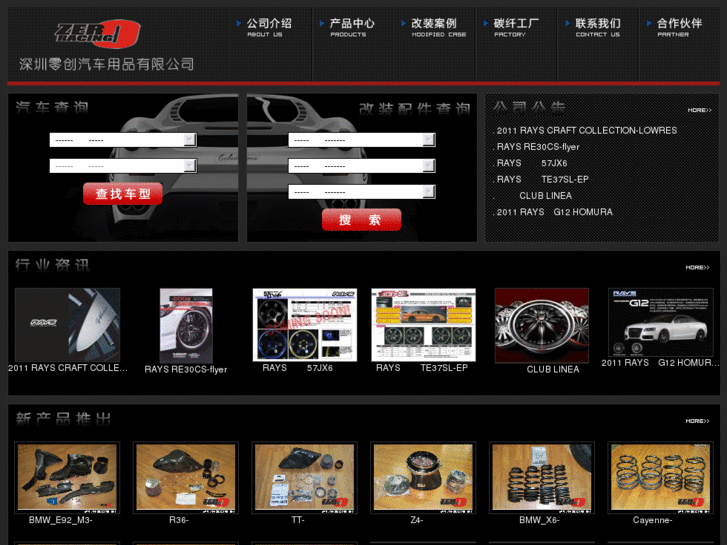Open announcement RAYS RE30CS-flyer
This screenshot has height=545, width=727.
coord(538,147)
